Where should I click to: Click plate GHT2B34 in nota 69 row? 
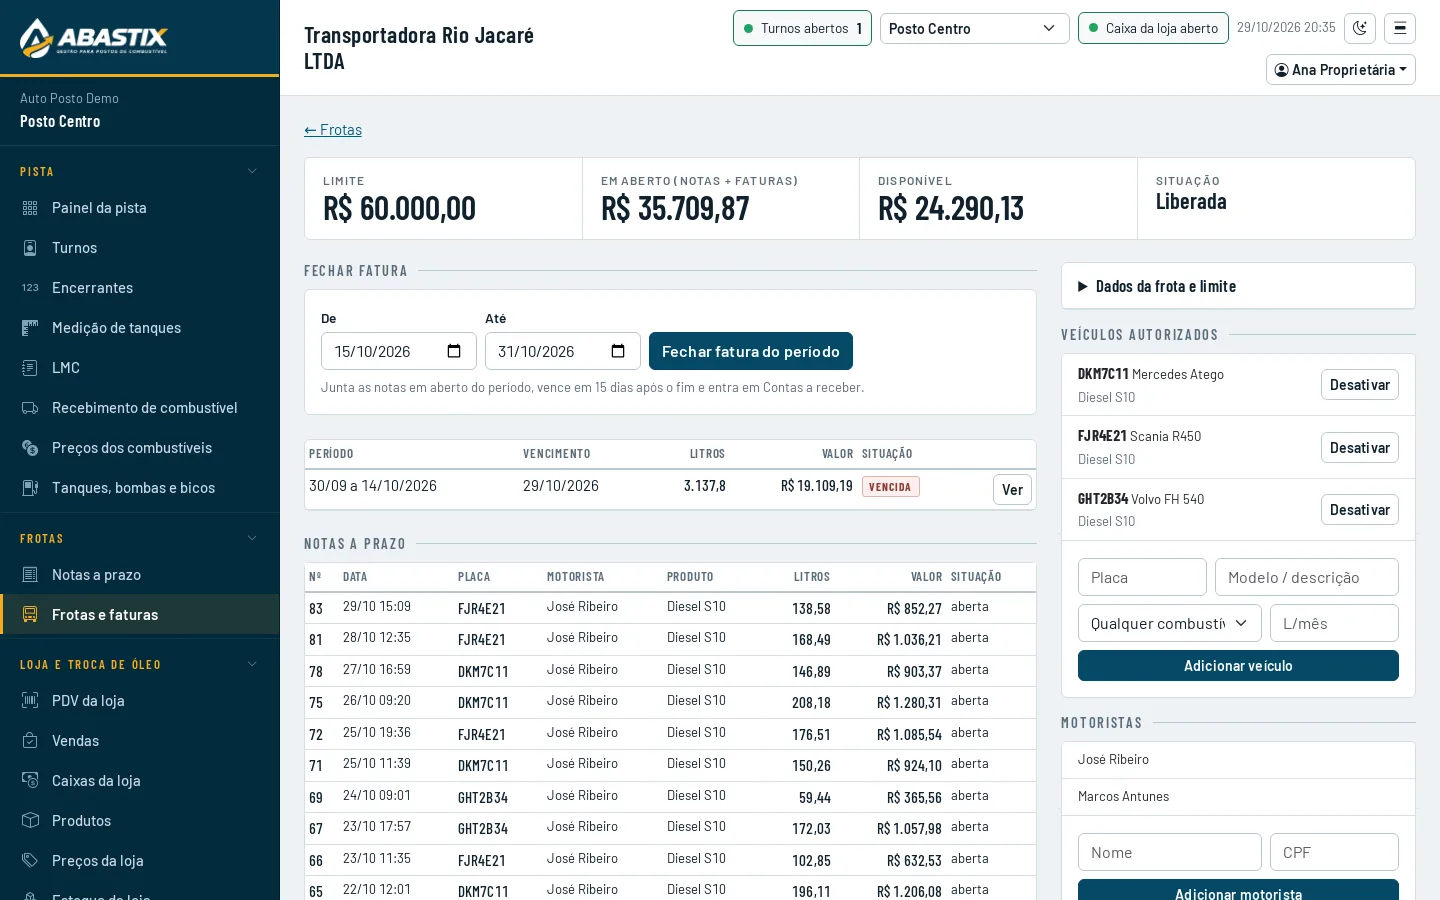pyautogui.click(x=483, y=797)
